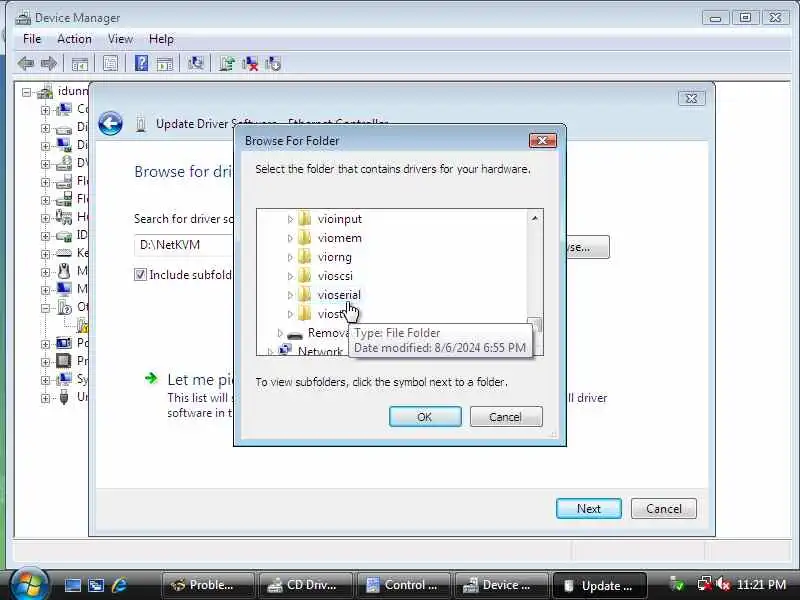Screen dimensions: 800x600
Task: Click the yellow warning device under Other devices
Action: tap(82, 325)
